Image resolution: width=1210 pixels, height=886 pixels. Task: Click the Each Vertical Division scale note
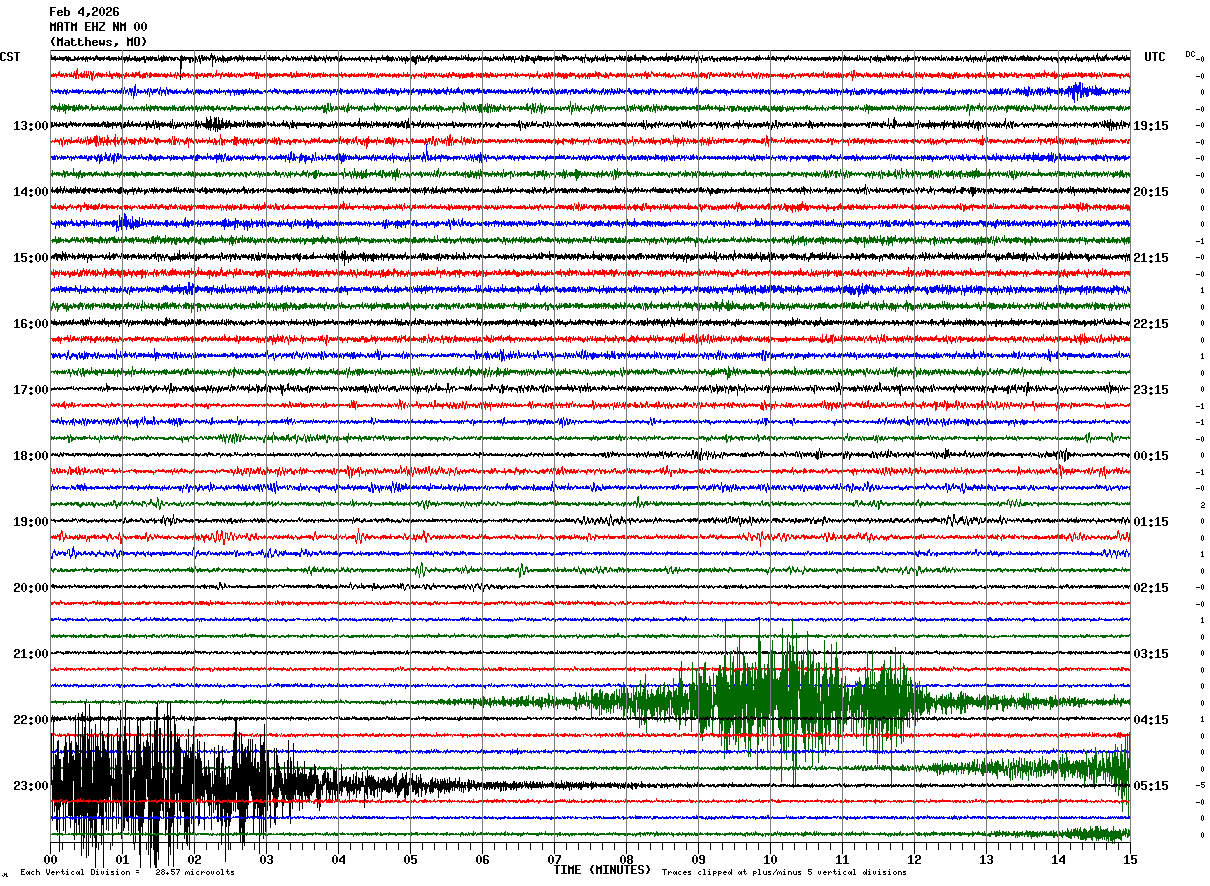127,872
